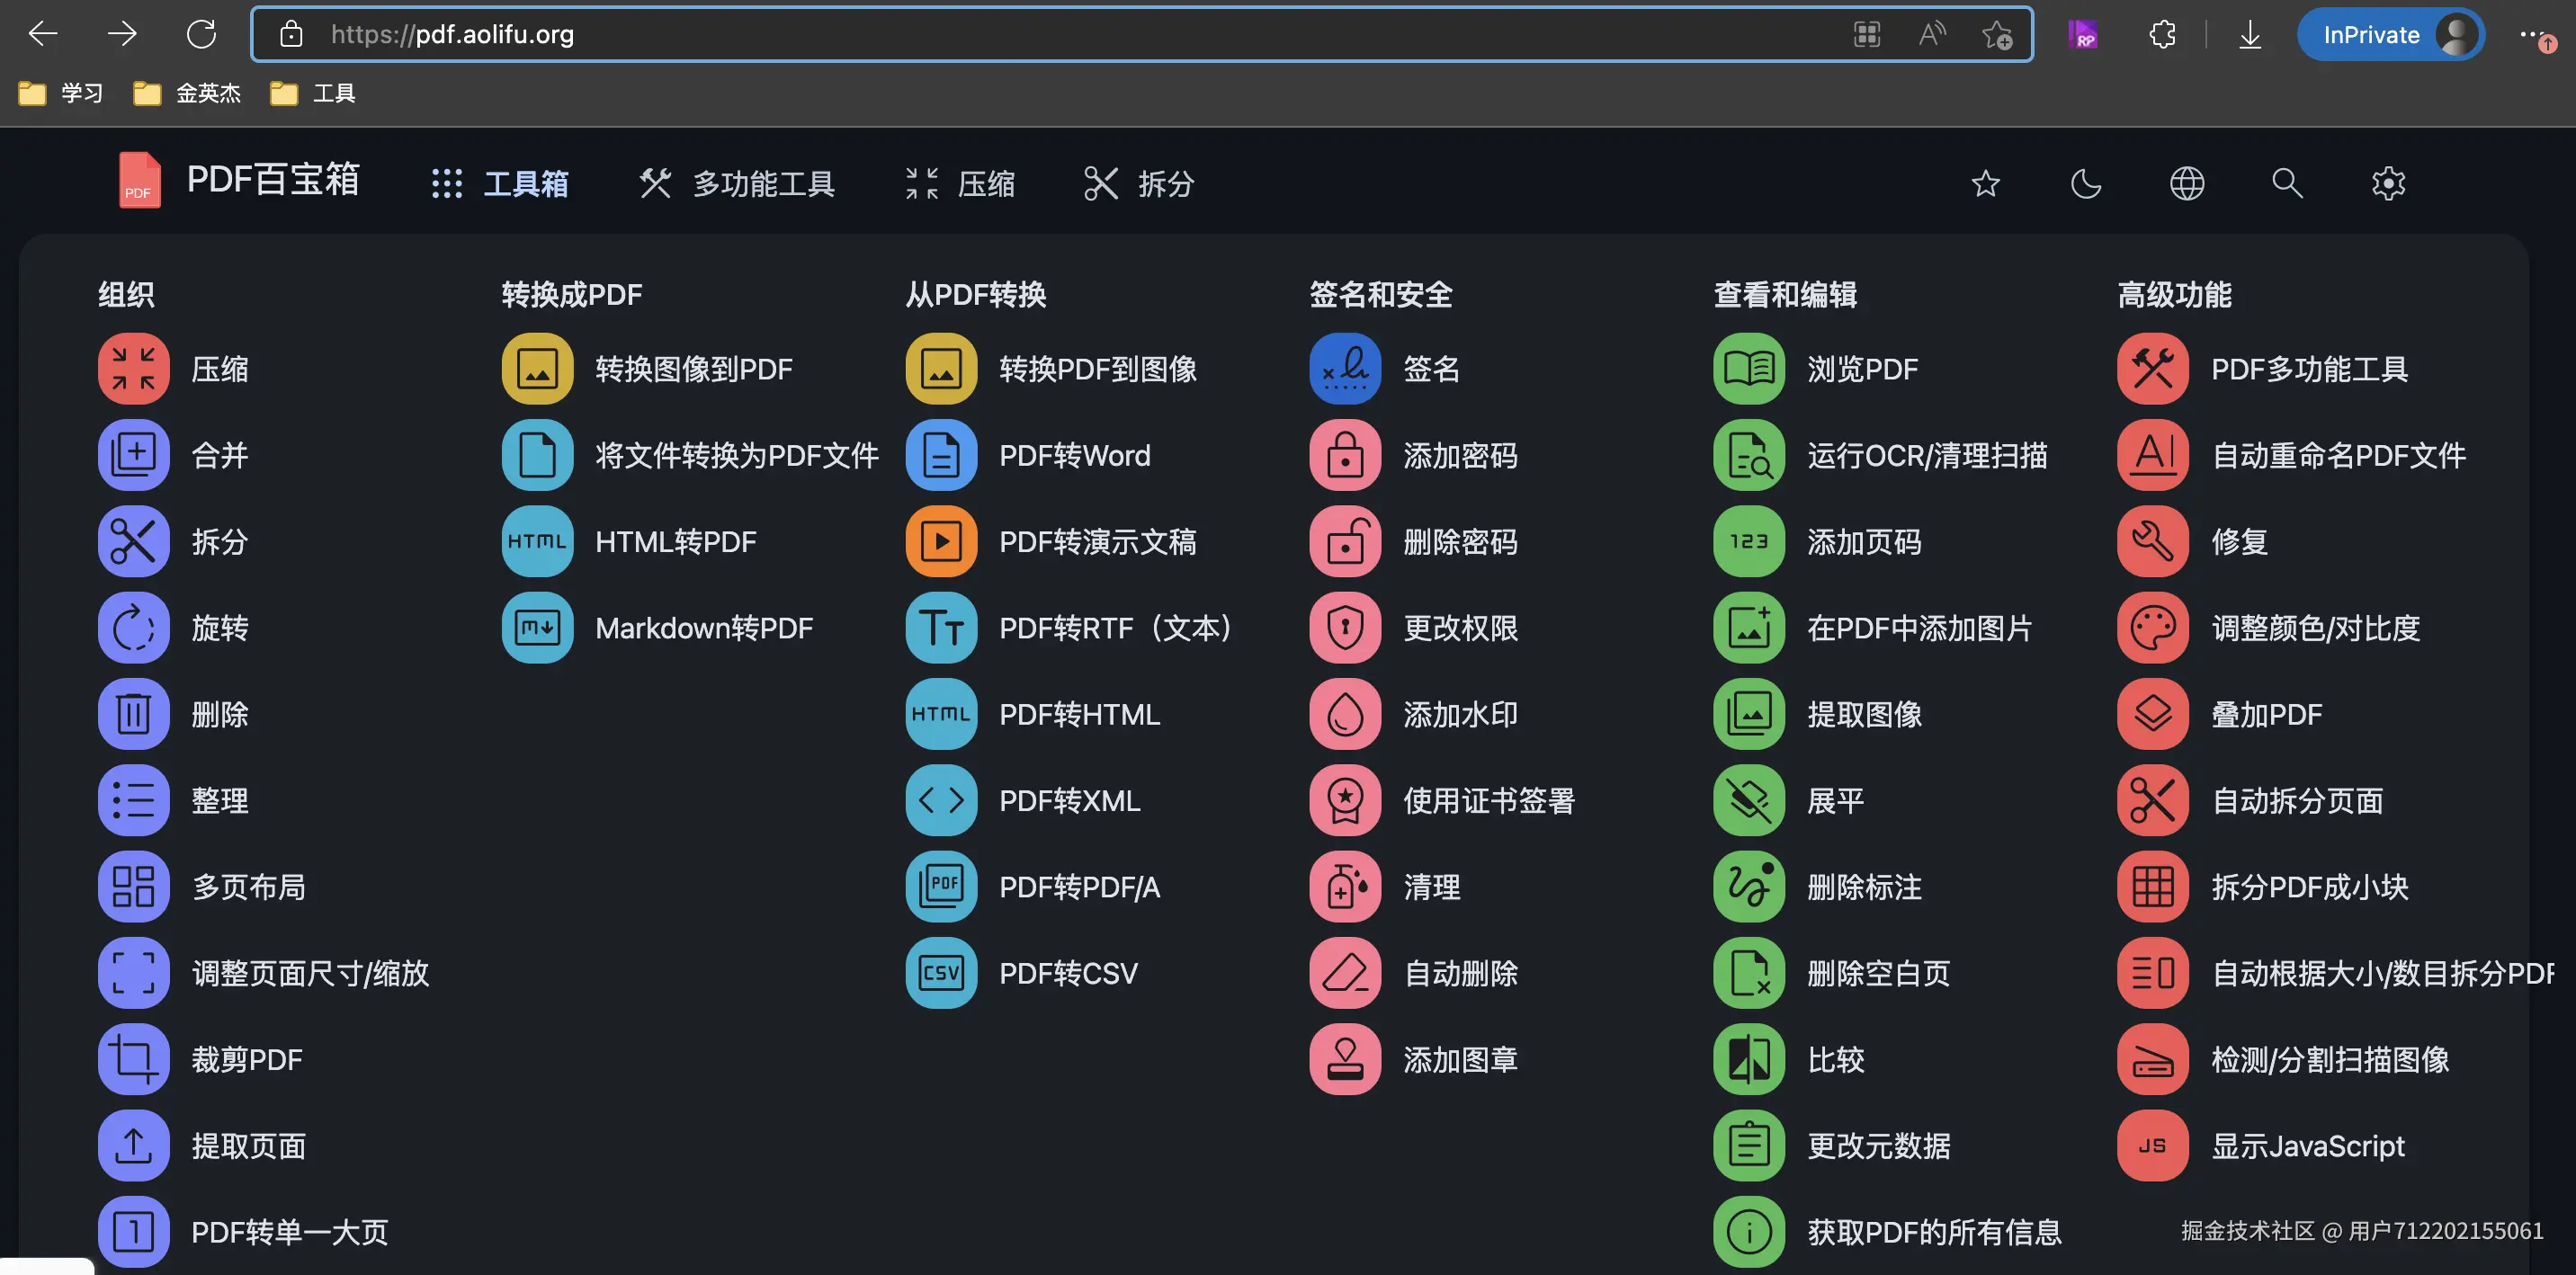Select the crop PDF (裁剪PDF) icon
Viewport: 2576px width, 1275px height.
tap(133, 1059)
